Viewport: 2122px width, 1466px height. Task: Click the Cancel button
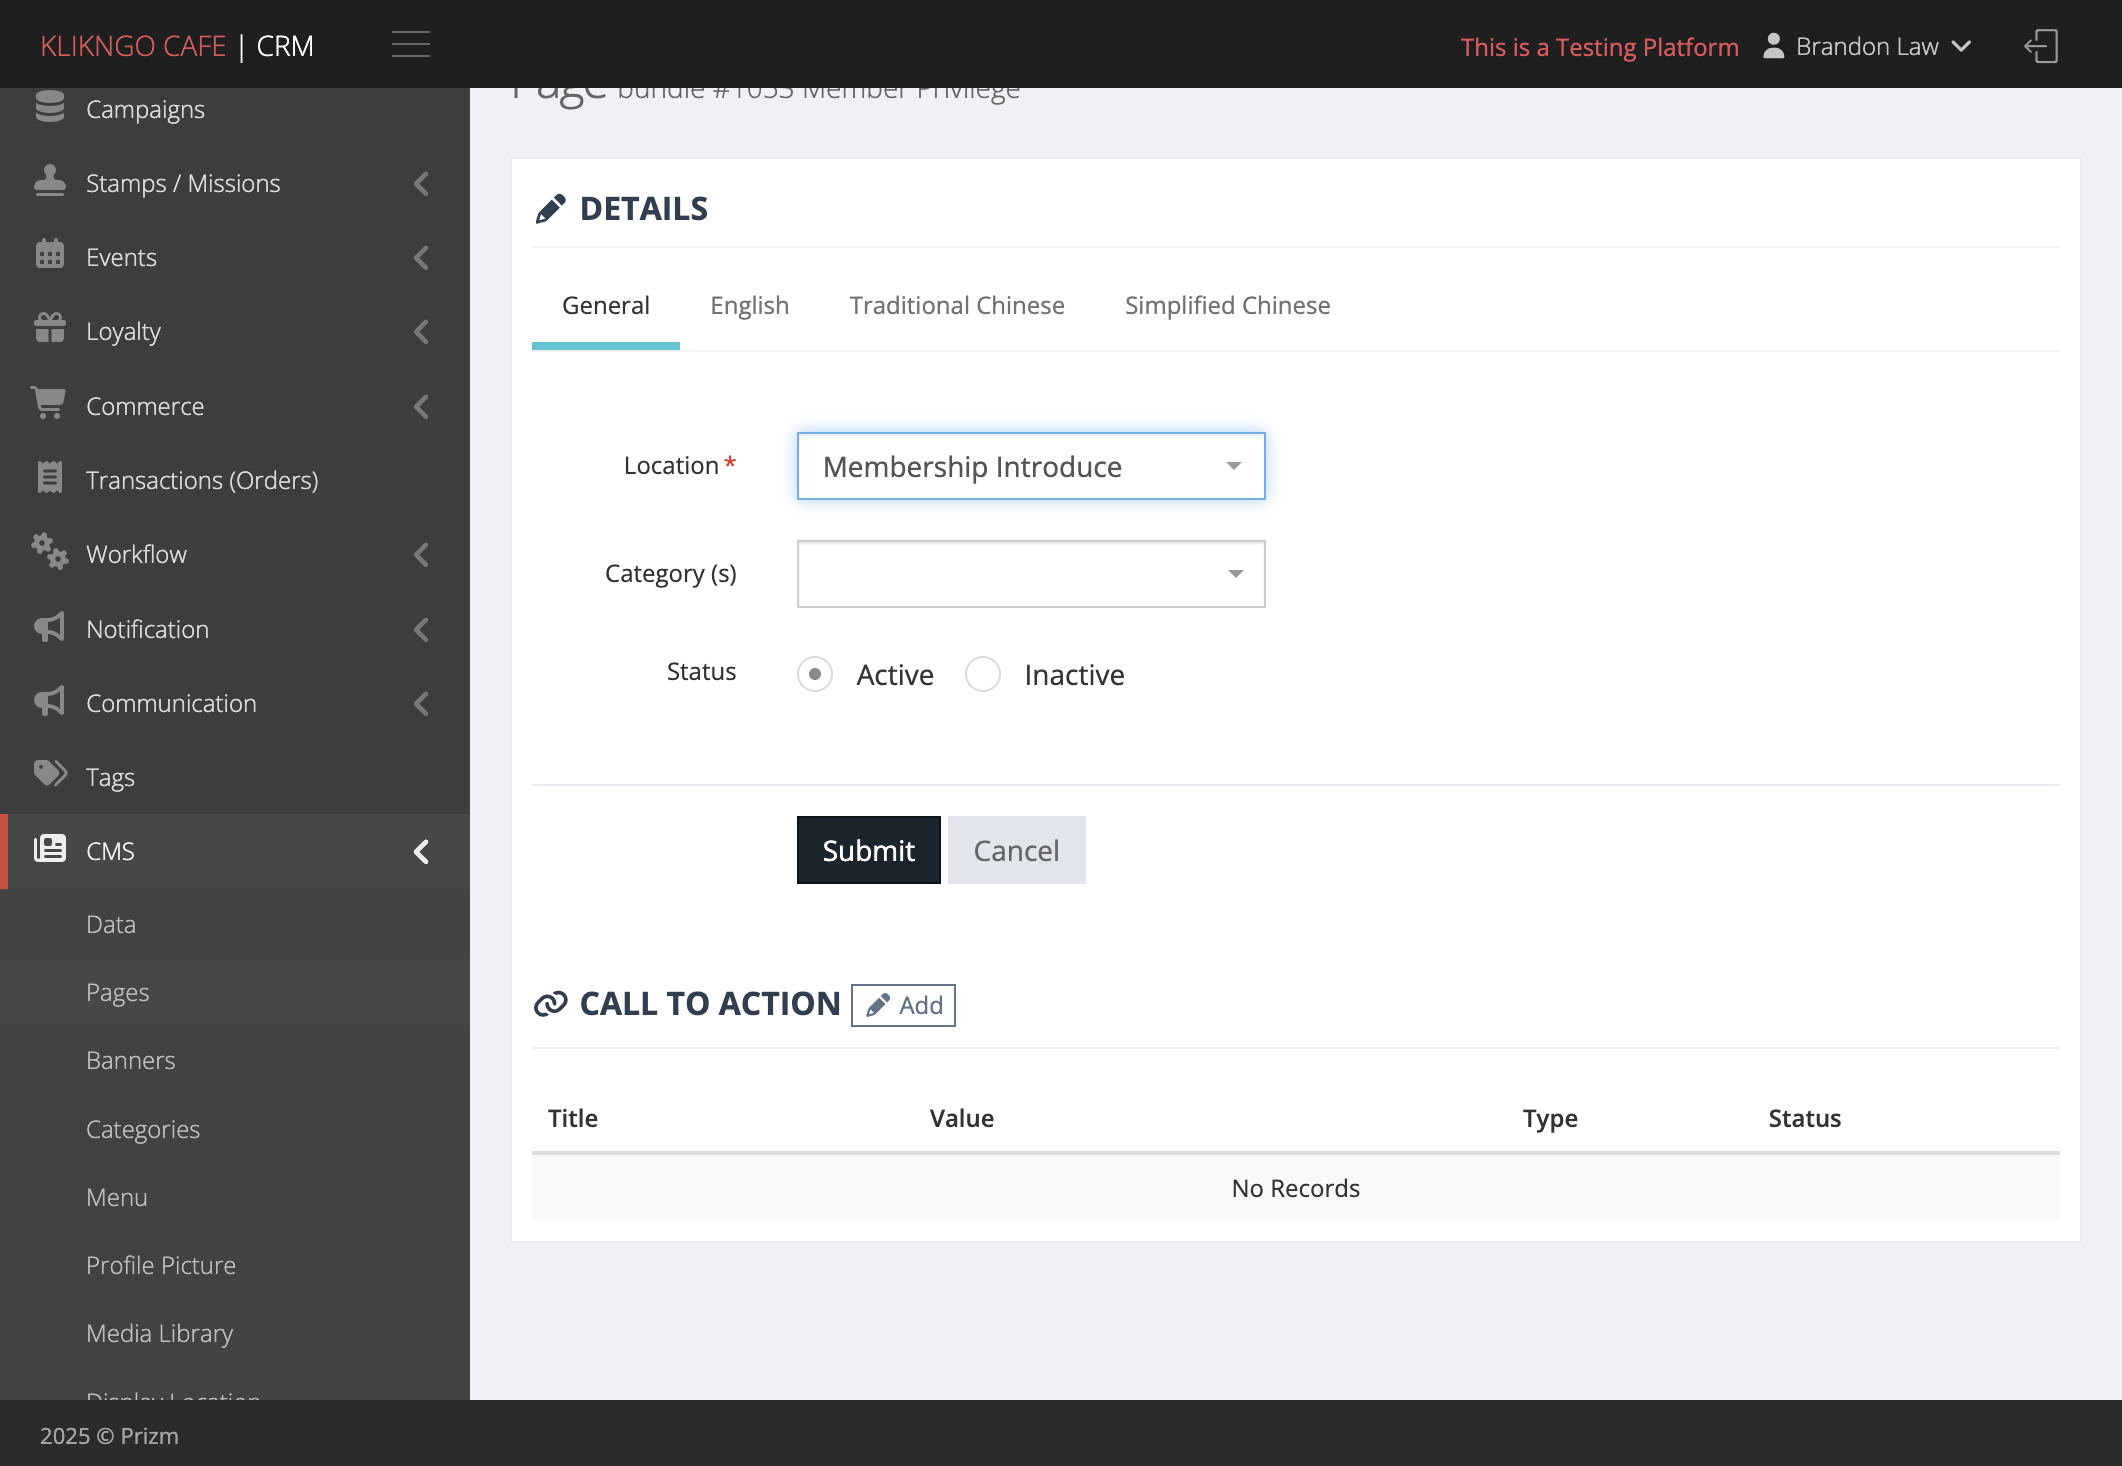pos(1017,850)
